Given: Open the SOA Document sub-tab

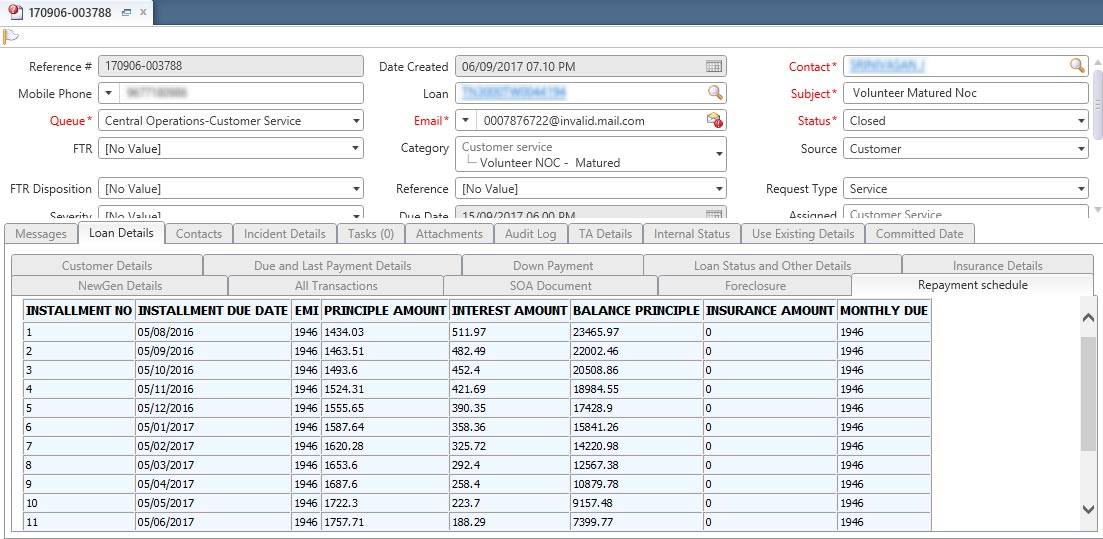Looking at the screenshot, I should click(550, 286).
